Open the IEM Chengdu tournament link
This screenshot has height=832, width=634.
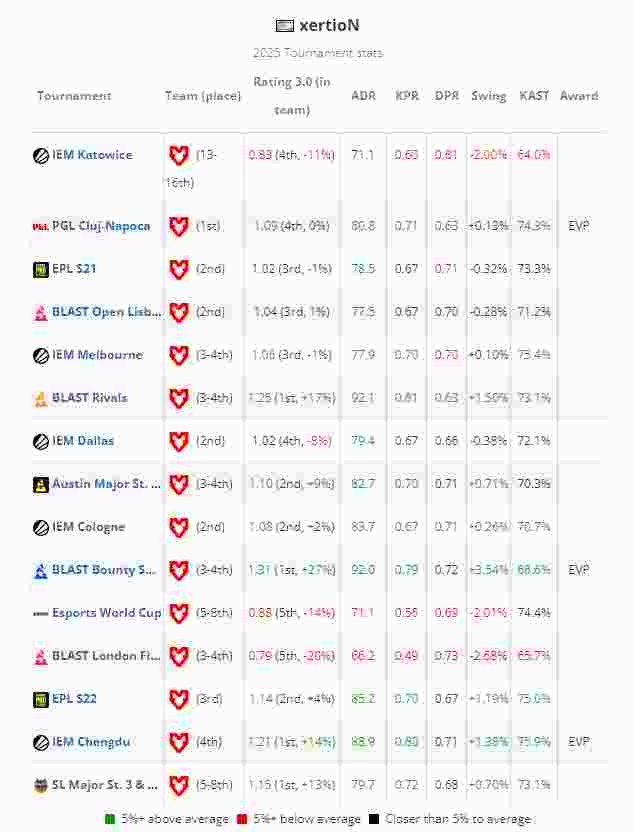pyautogui.click(x=91, y=742)
